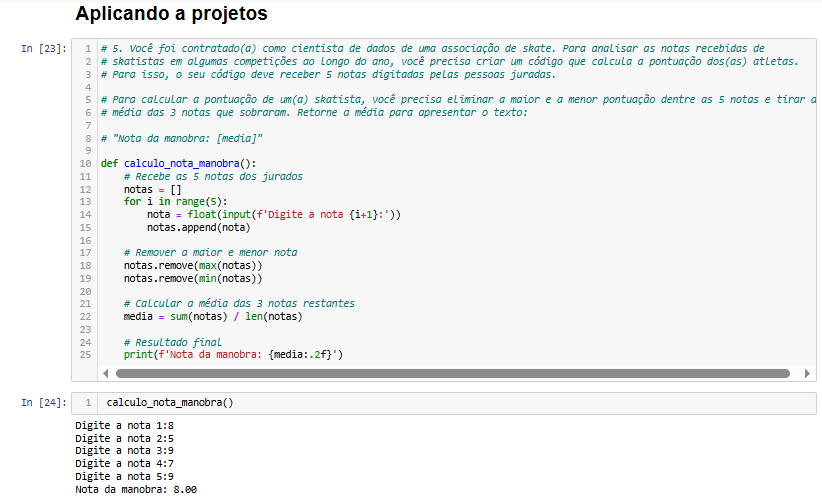Click the comment line starting '# Para calcular a pontuação'
Viewport: 822px width, 499px height.
tap(458, 100)
